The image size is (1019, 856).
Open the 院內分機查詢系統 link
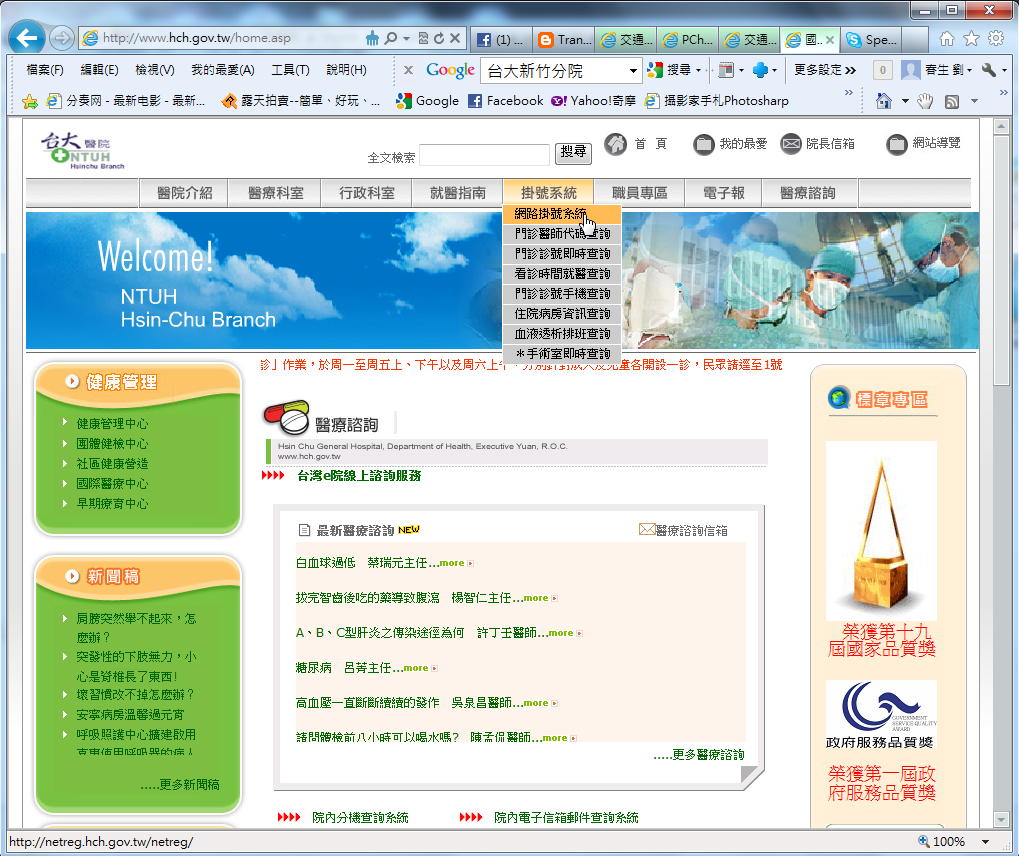point(360,818)
